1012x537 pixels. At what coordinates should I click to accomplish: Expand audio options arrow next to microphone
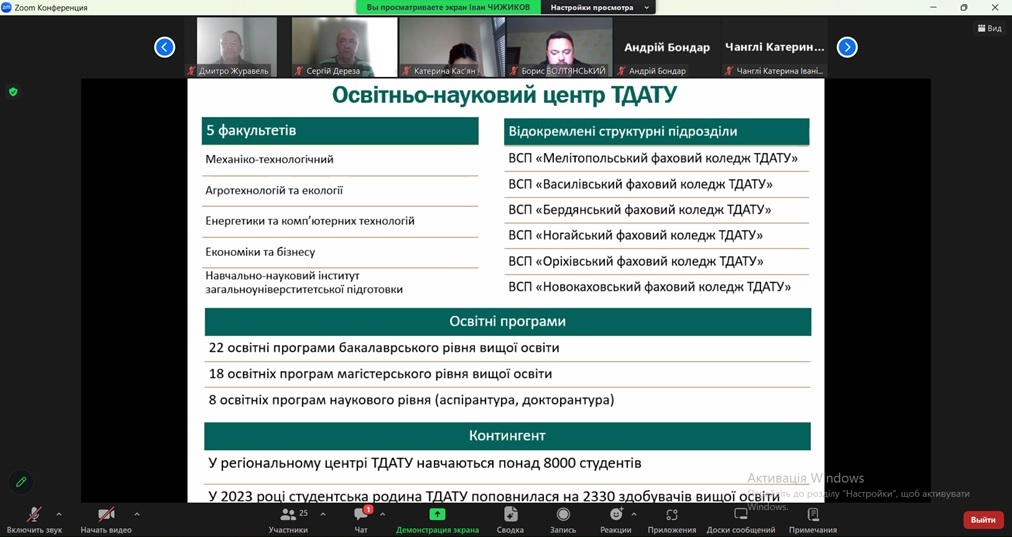59,514
